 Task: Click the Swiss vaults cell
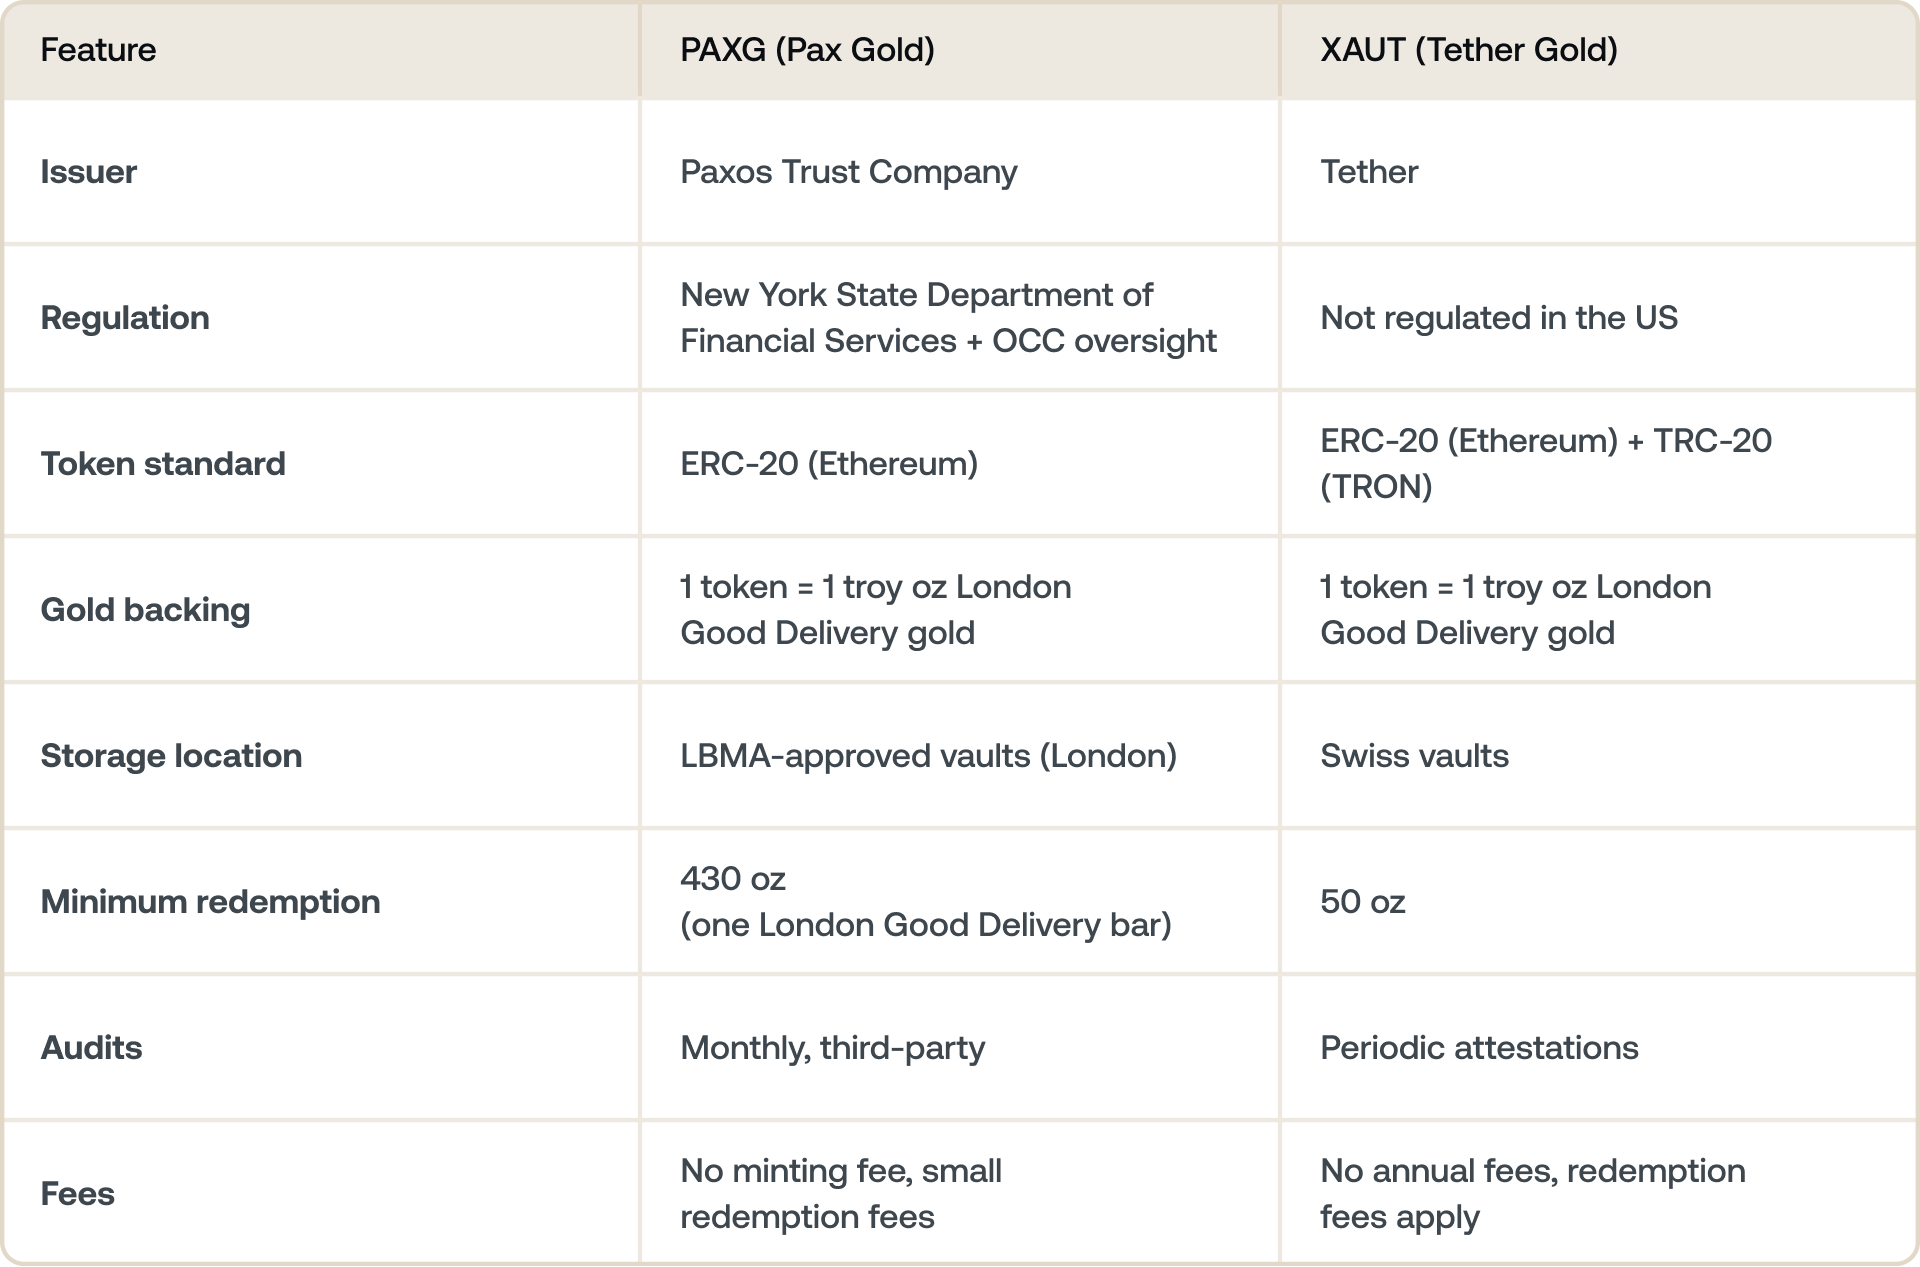point(1414,756)
